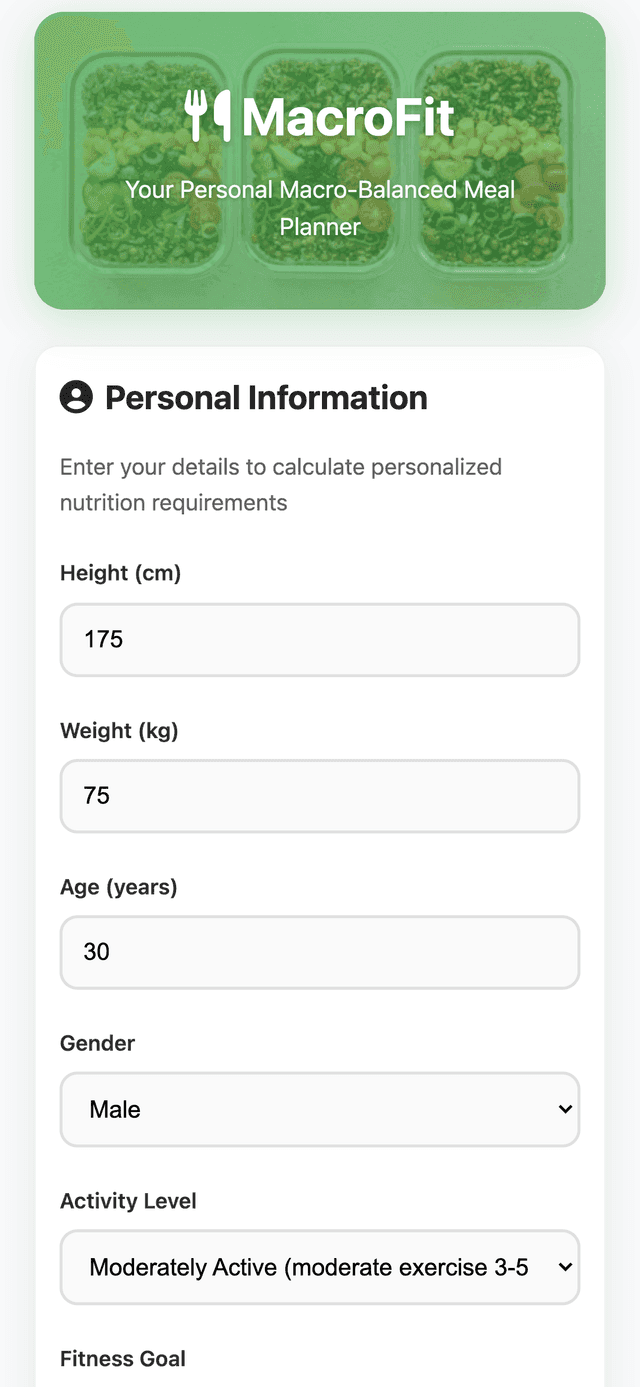The width and height of the screenshot is (640, 1387).
Task: Click the Weight (kg) label
Action: (x=119, y=731)
